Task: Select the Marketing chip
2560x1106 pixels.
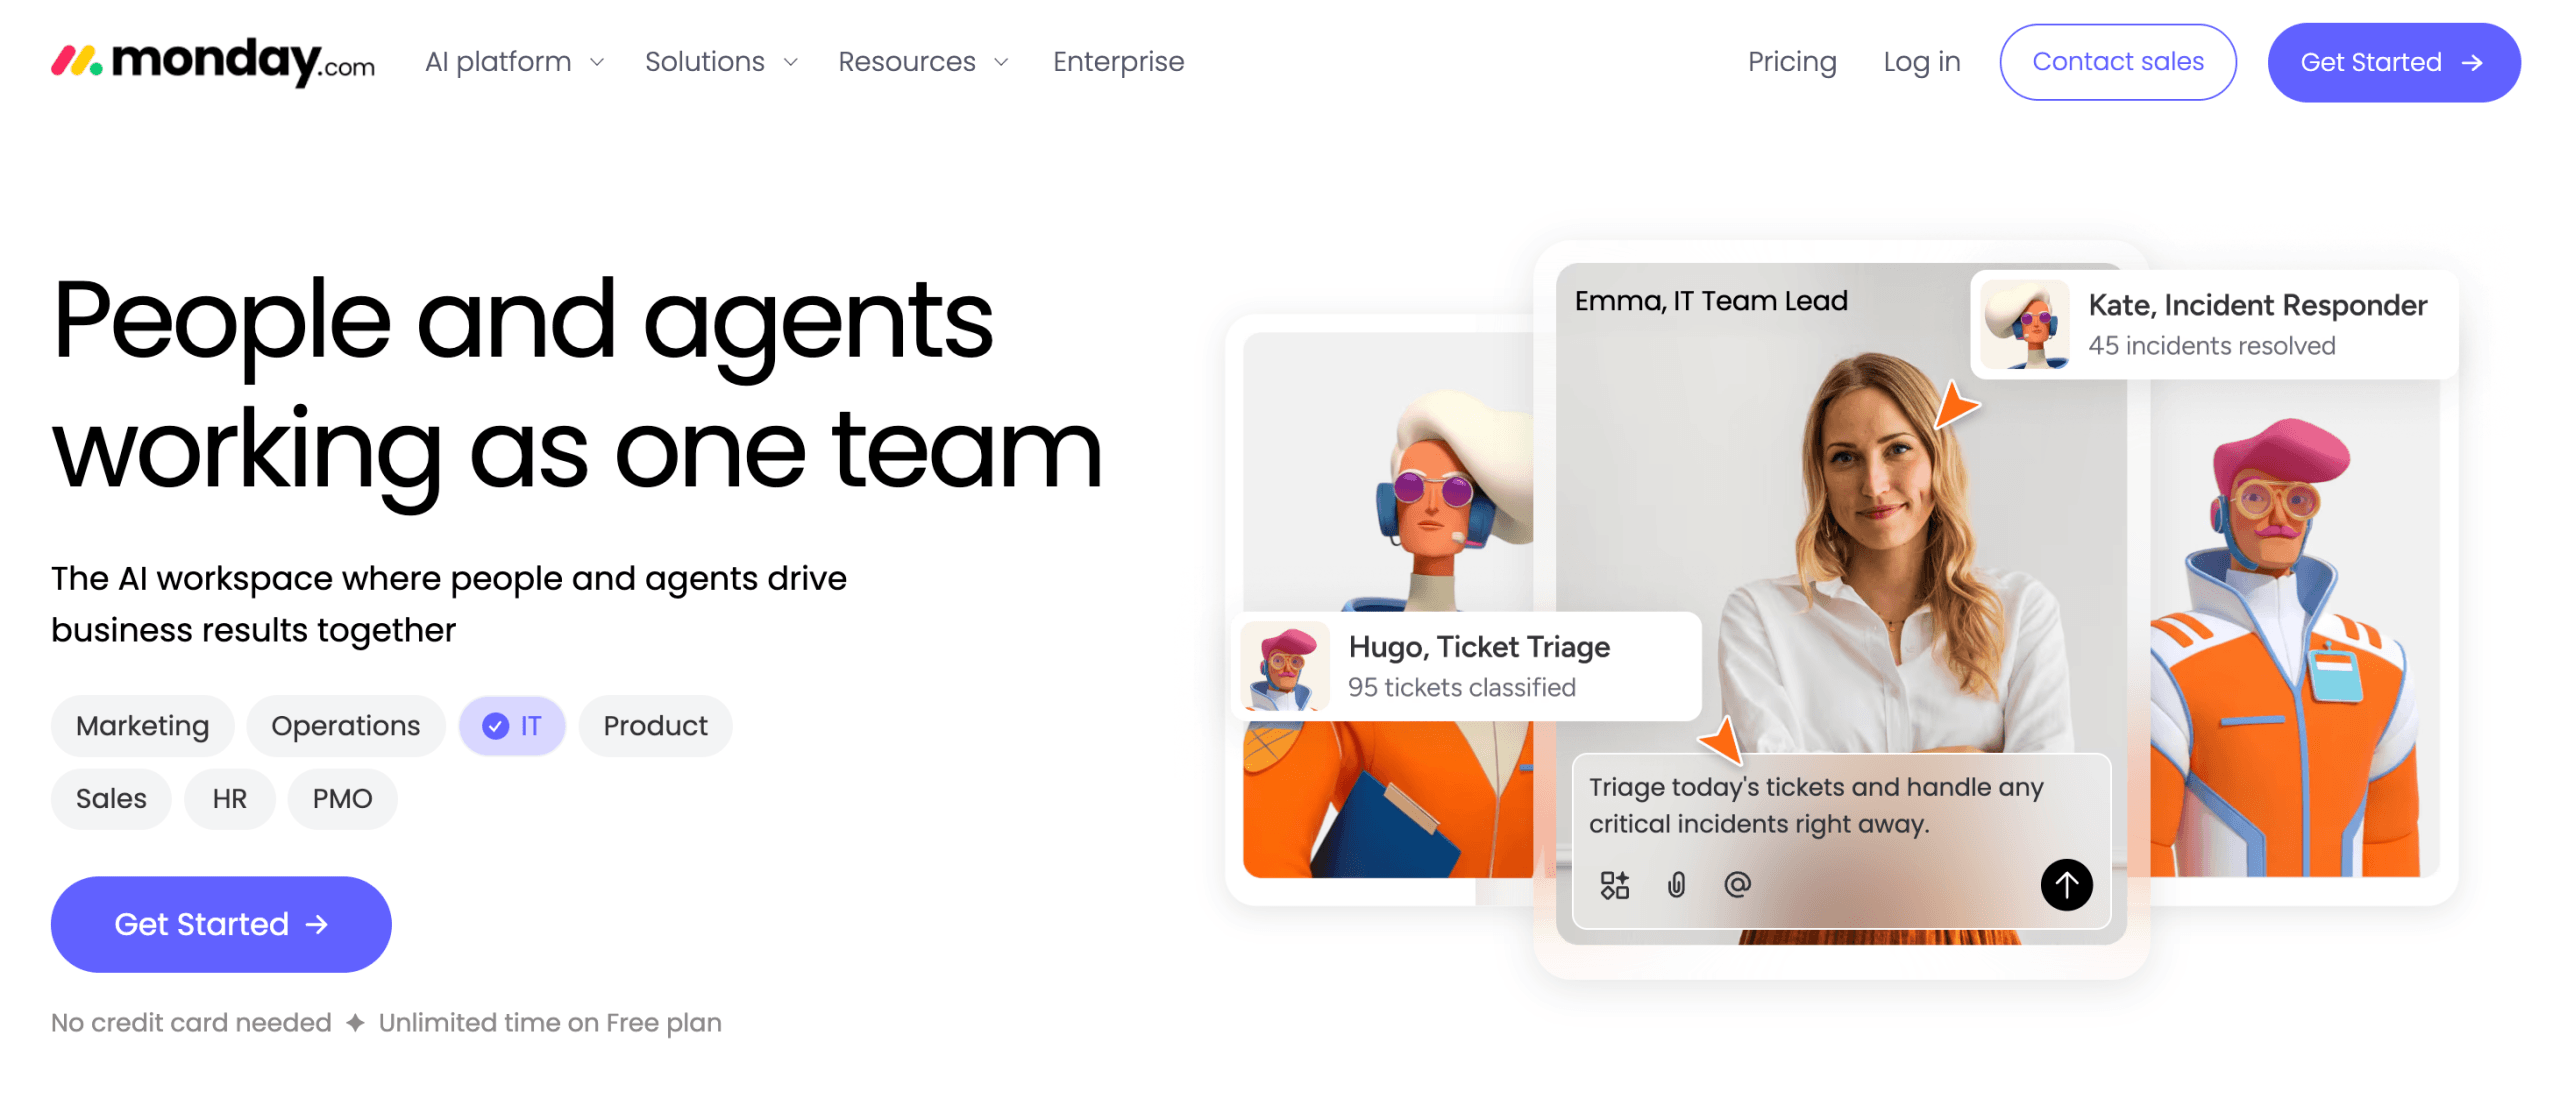Action: click(142, 725)
